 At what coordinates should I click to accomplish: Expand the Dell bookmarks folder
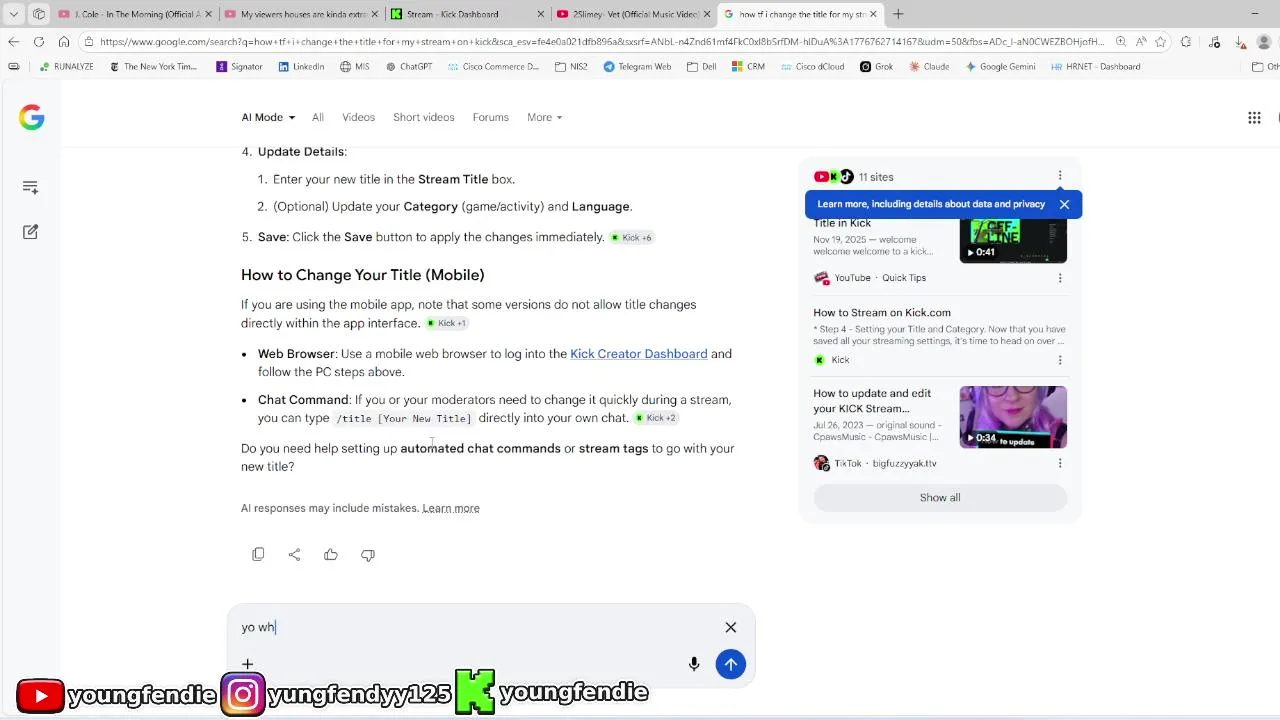coord(701,67)
